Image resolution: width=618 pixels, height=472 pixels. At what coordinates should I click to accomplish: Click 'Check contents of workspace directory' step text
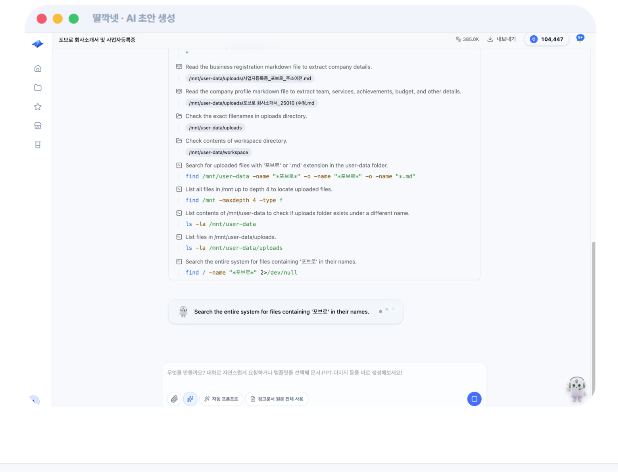click(x=236, y=141)
